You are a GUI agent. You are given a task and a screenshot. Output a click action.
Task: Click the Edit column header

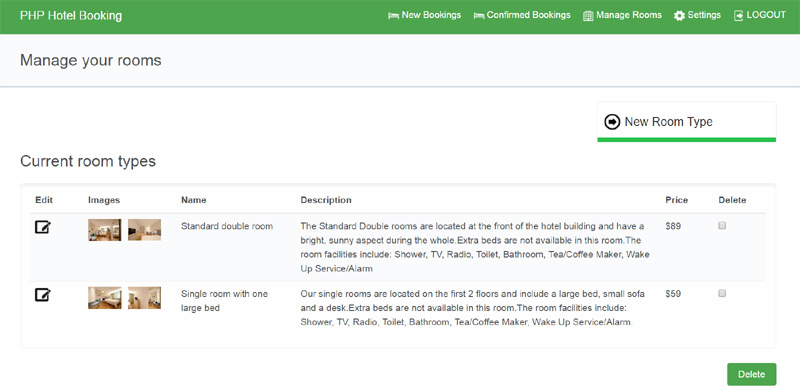[44, 200]
